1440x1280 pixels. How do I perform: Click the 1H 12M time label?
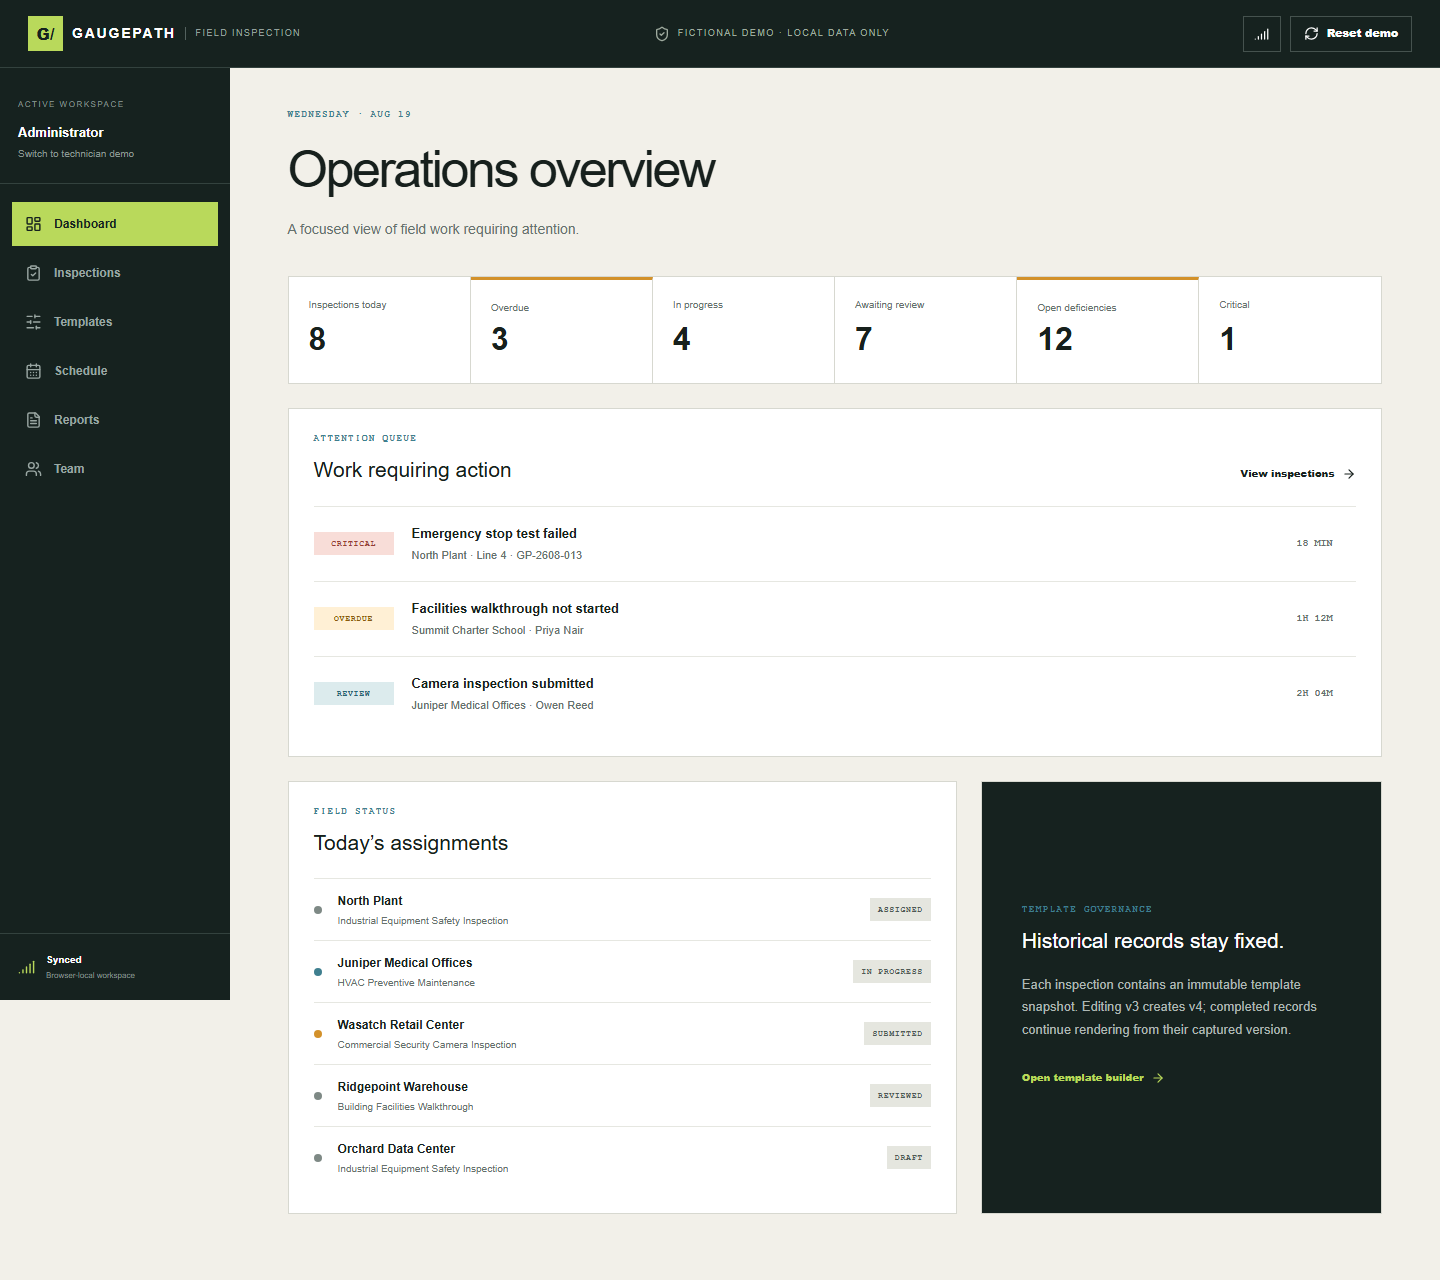[1314, 619]
